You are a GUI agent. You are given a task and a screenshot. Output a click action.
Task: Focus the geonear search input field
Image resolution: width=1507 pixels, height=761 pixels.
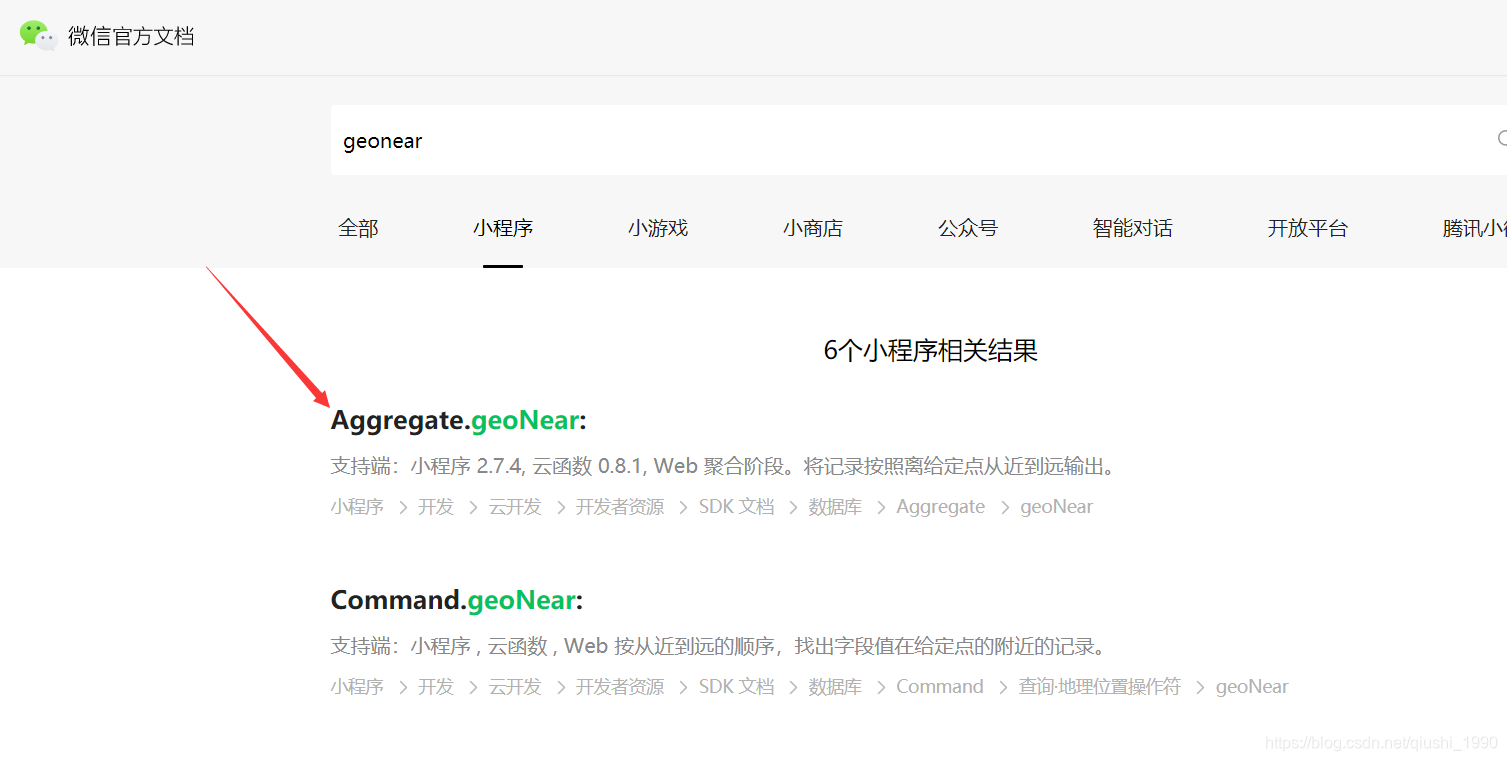(918, 140)
